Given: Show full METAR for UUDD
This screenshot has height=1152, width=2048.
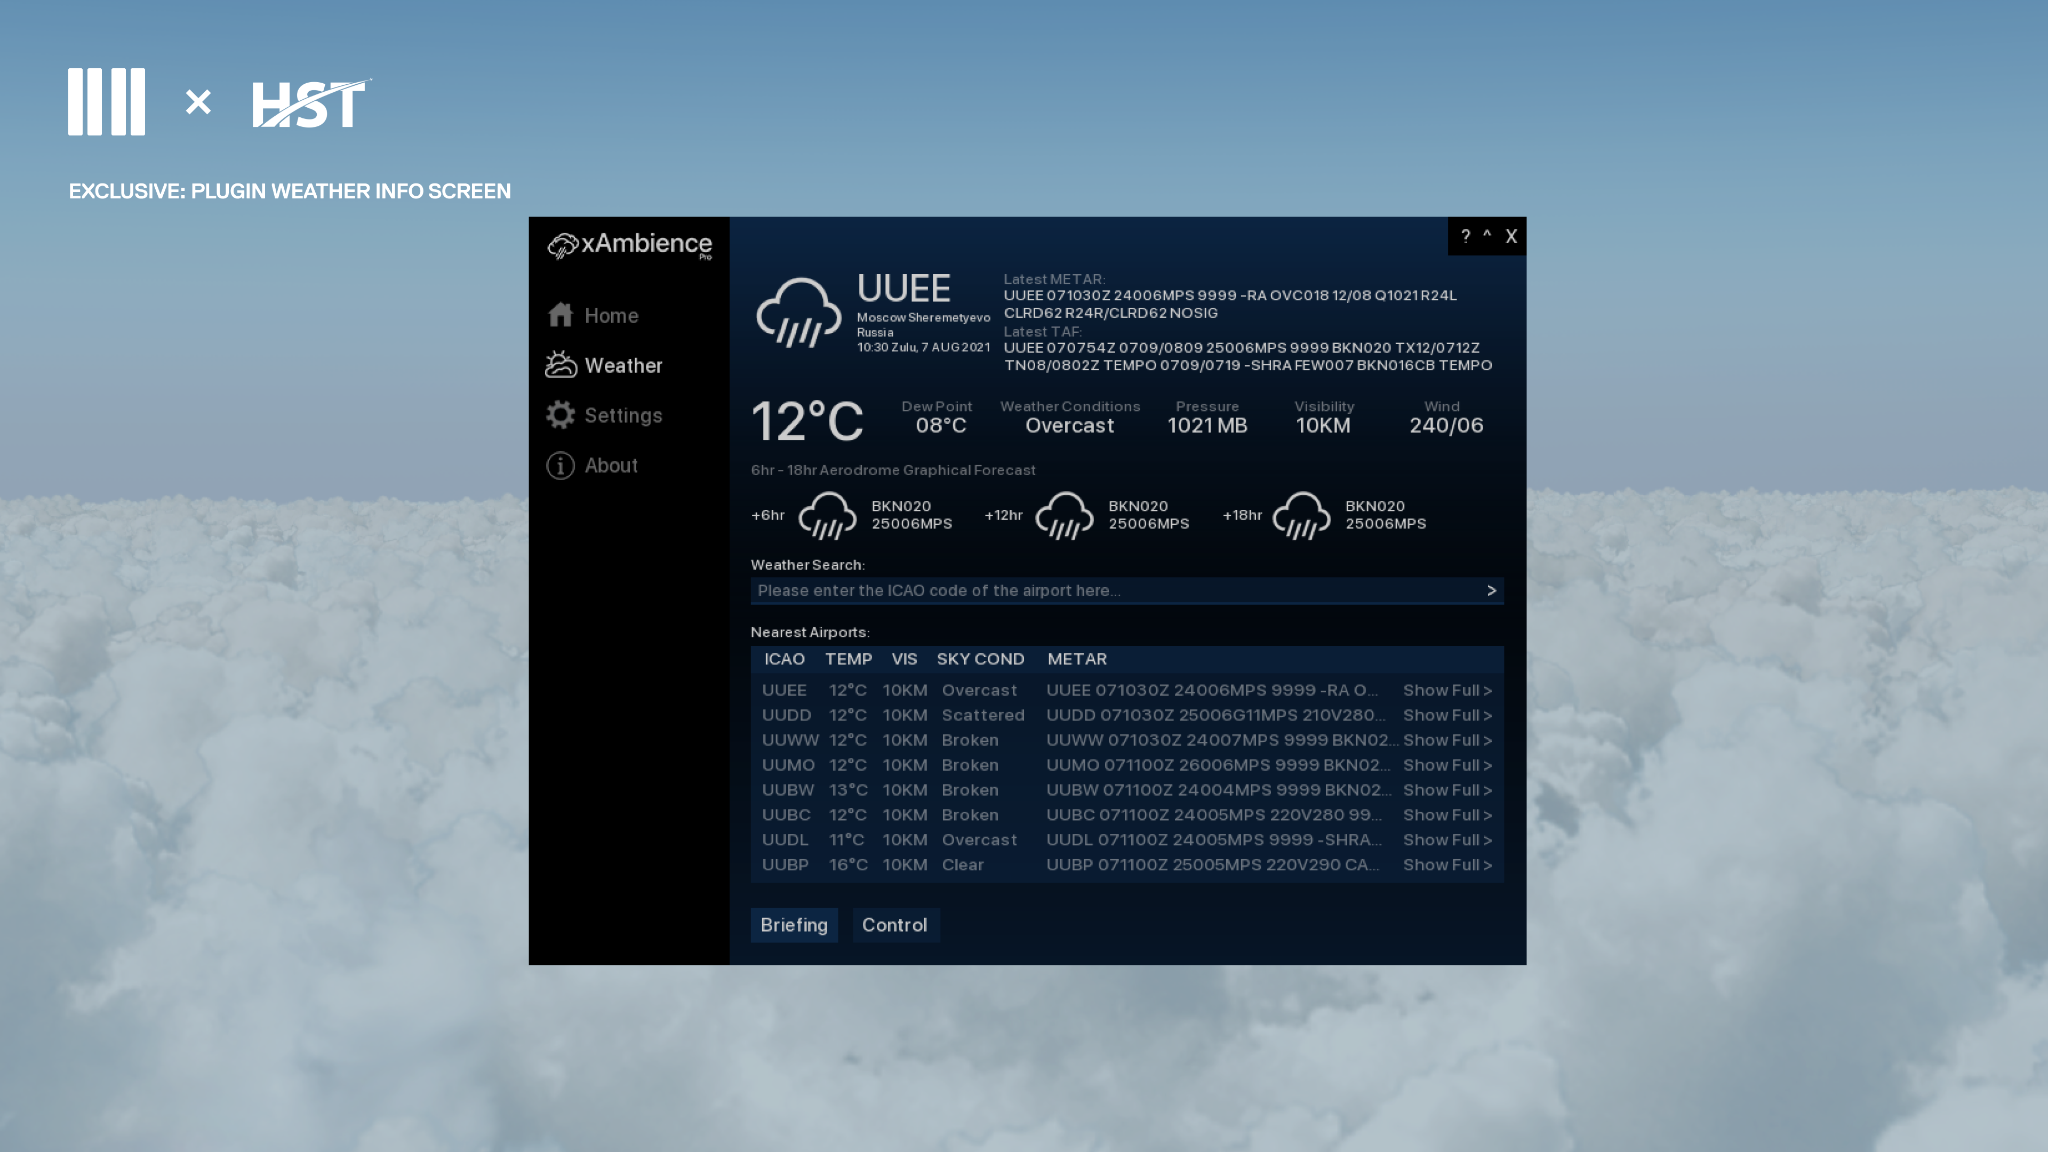Looking at the screenshot, I should point(1447,716).
